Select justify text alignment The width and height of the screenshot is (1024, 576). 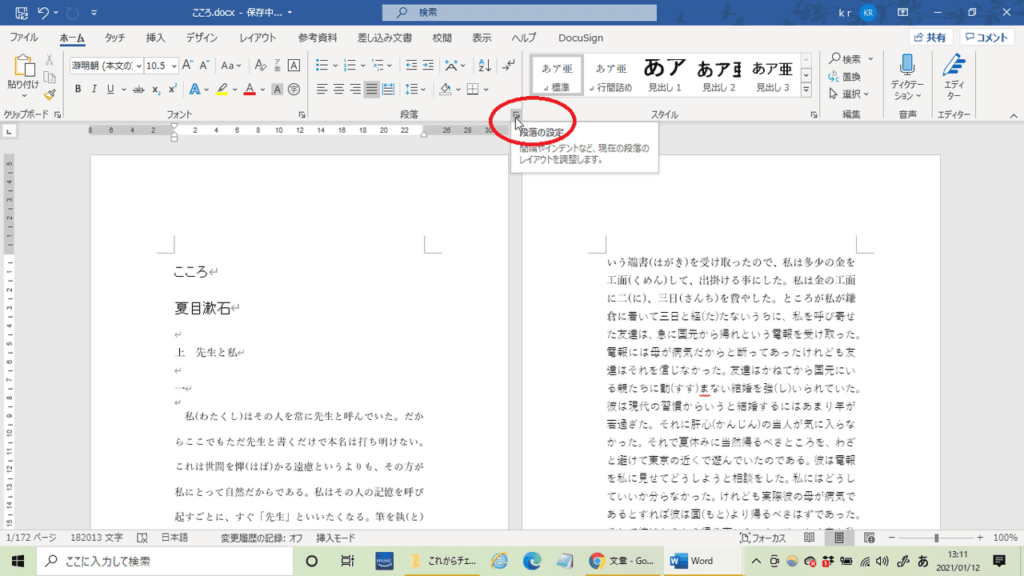[371, 89]
